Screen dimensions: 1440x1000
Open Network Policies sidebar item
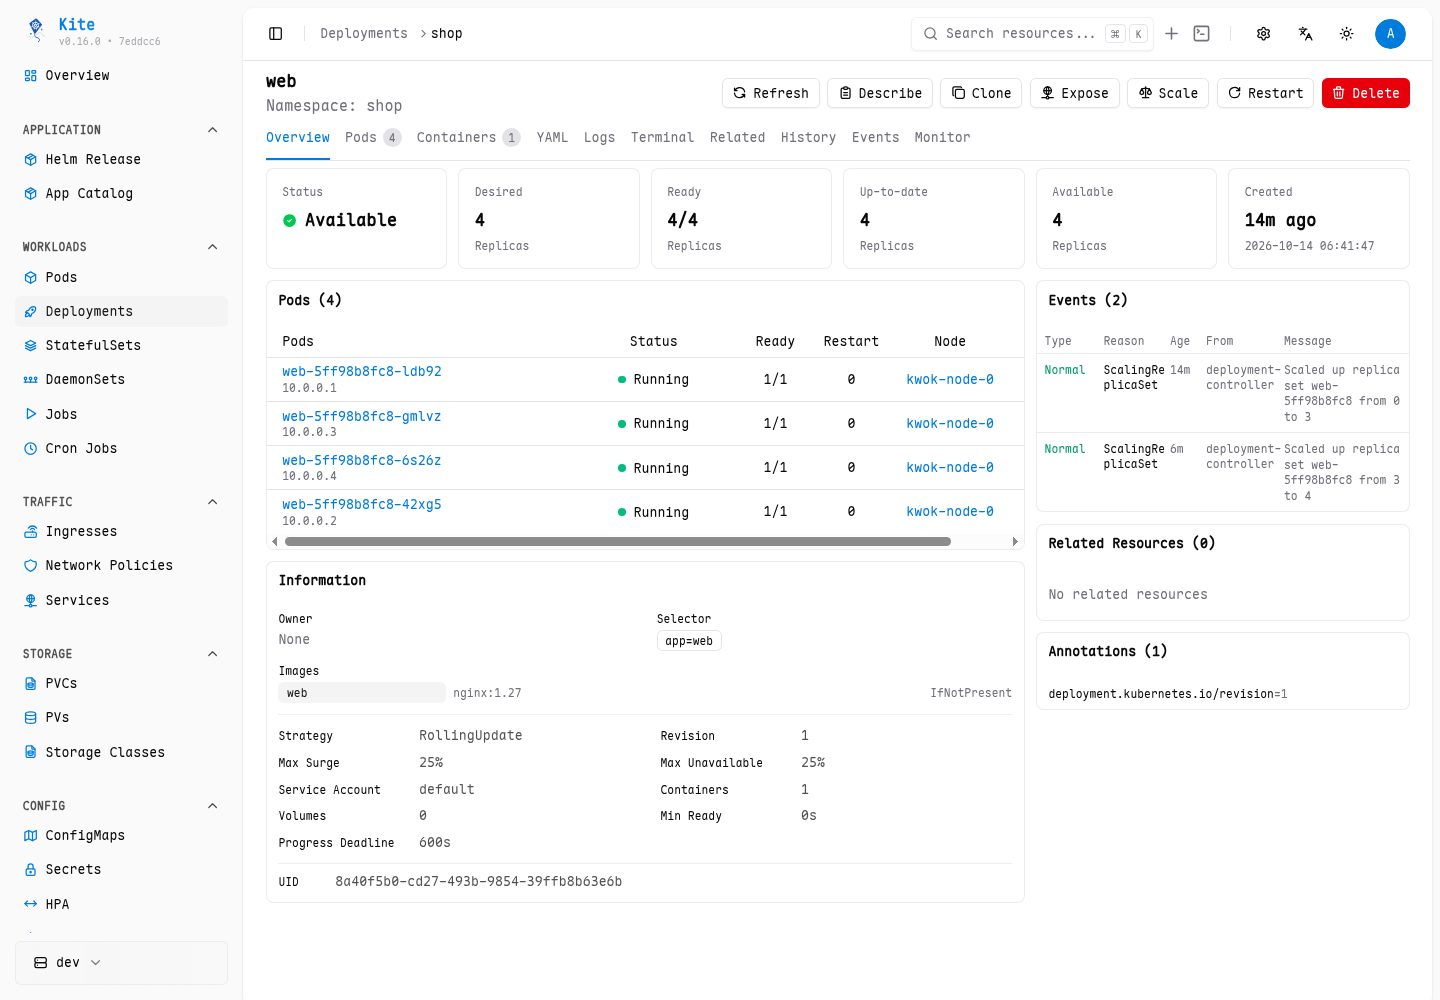click(x=121, y=566)
